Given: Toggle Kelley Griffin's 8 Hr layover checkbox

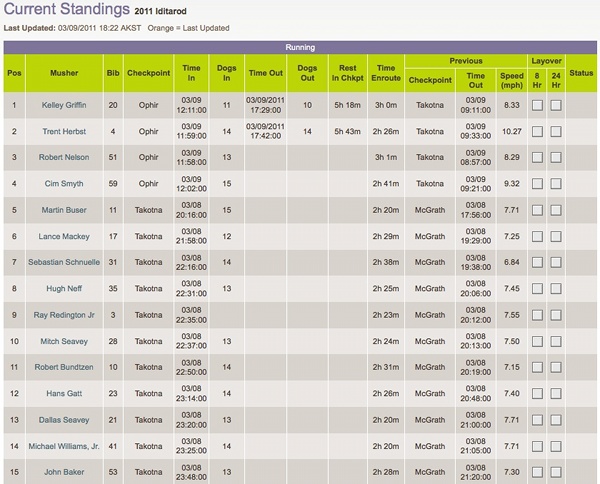Looking at the screenshot, I should (x=537, y=105).
